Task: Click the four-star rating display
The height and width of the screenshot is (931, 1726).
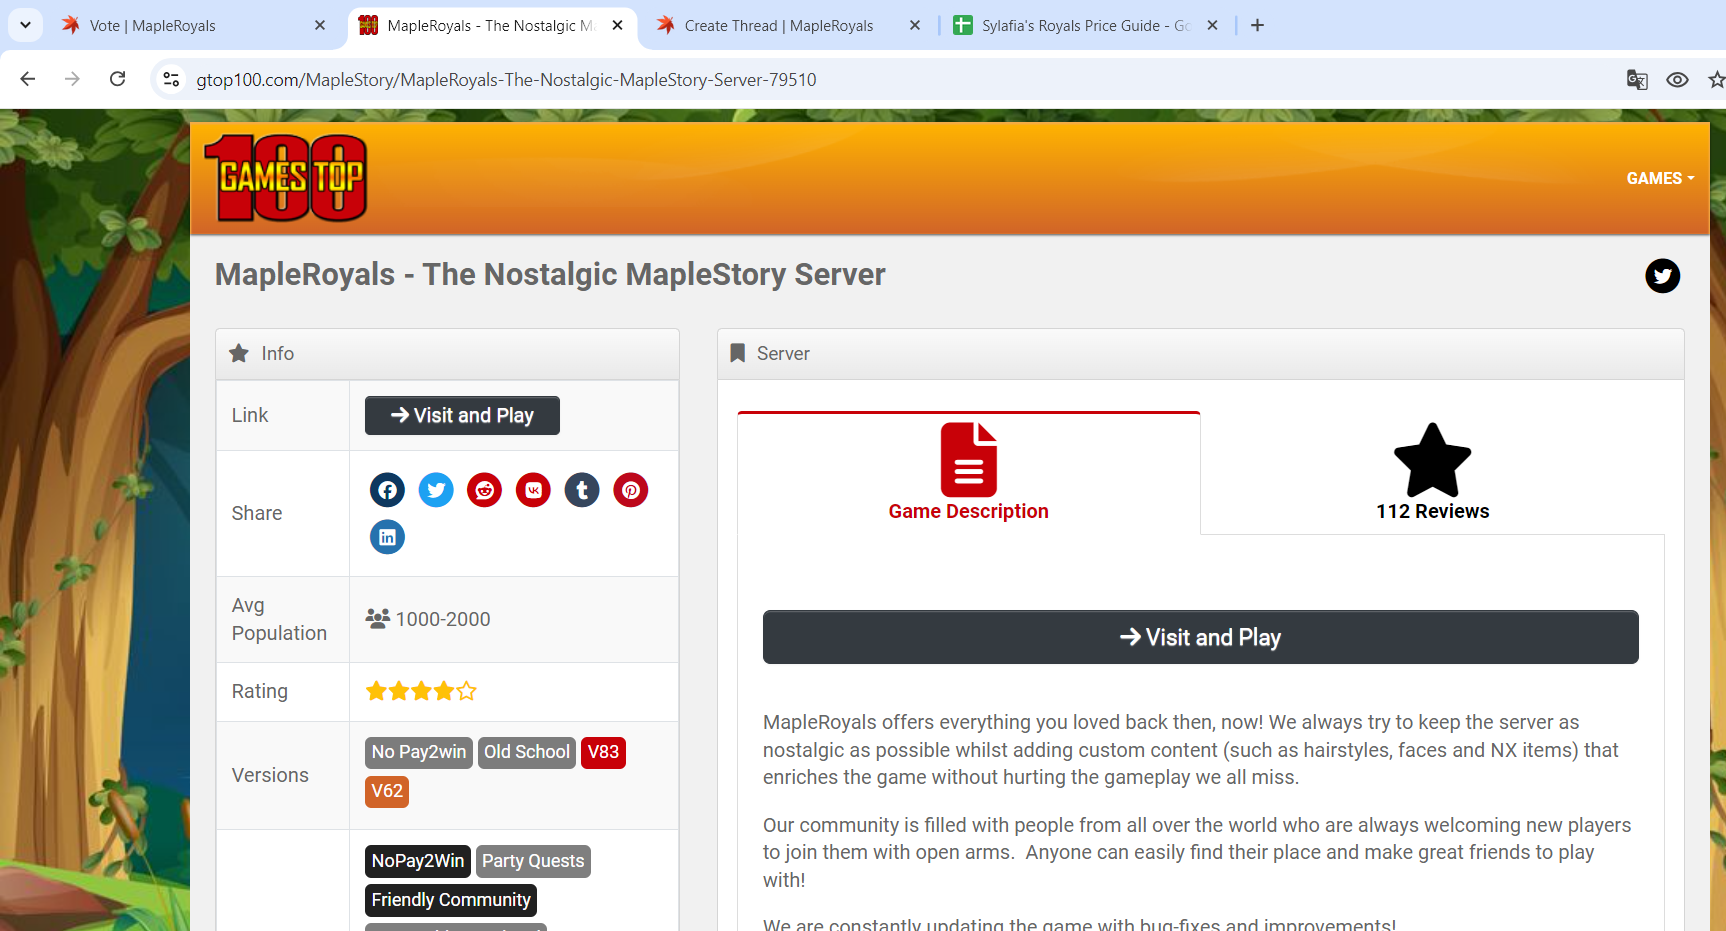Action: pos(421,691)
